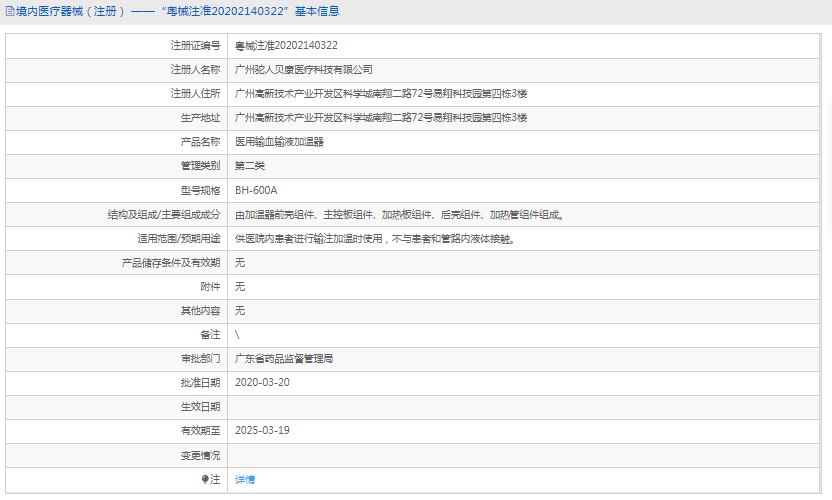Click the 产品名称 label
This screenshot has width=832, height=500.
point(200,142)
